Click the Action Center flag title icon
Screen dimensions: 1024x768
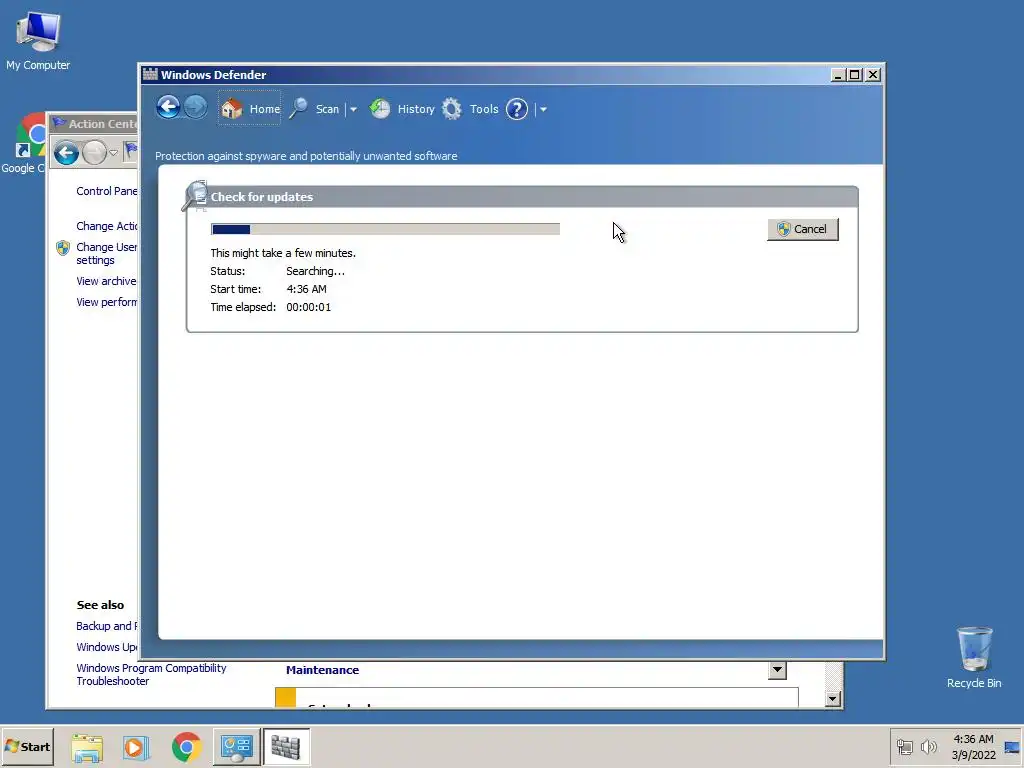pos(59,123)
